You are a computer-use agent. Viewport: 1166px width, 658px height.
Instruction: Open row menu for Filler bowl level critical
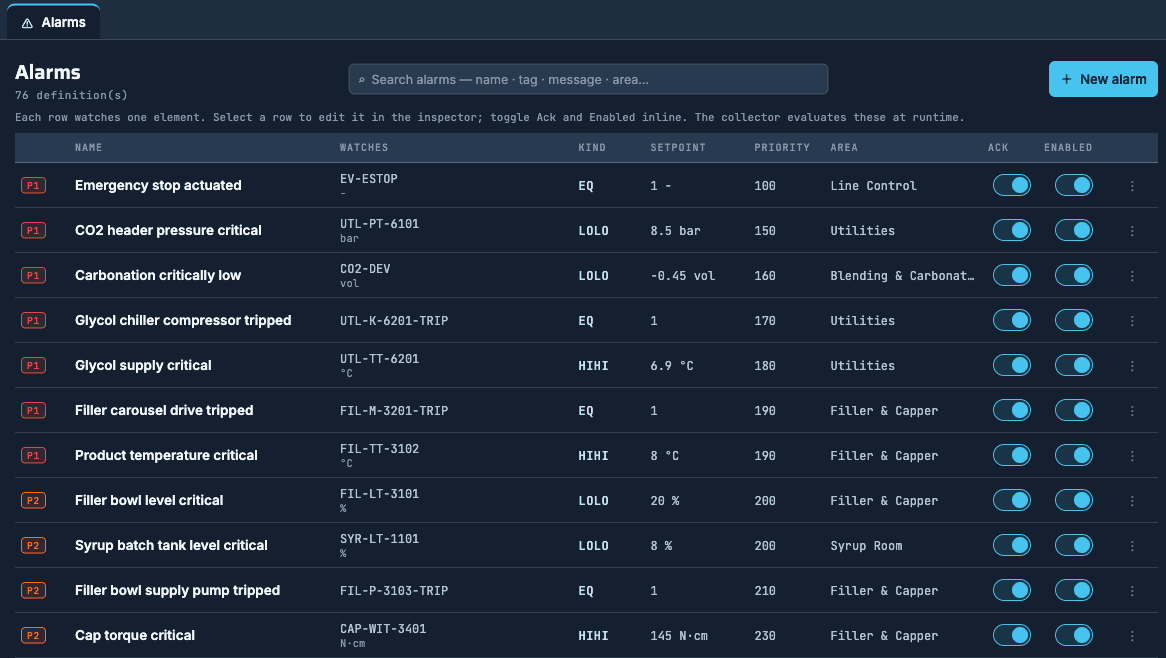pos(1132,500)
